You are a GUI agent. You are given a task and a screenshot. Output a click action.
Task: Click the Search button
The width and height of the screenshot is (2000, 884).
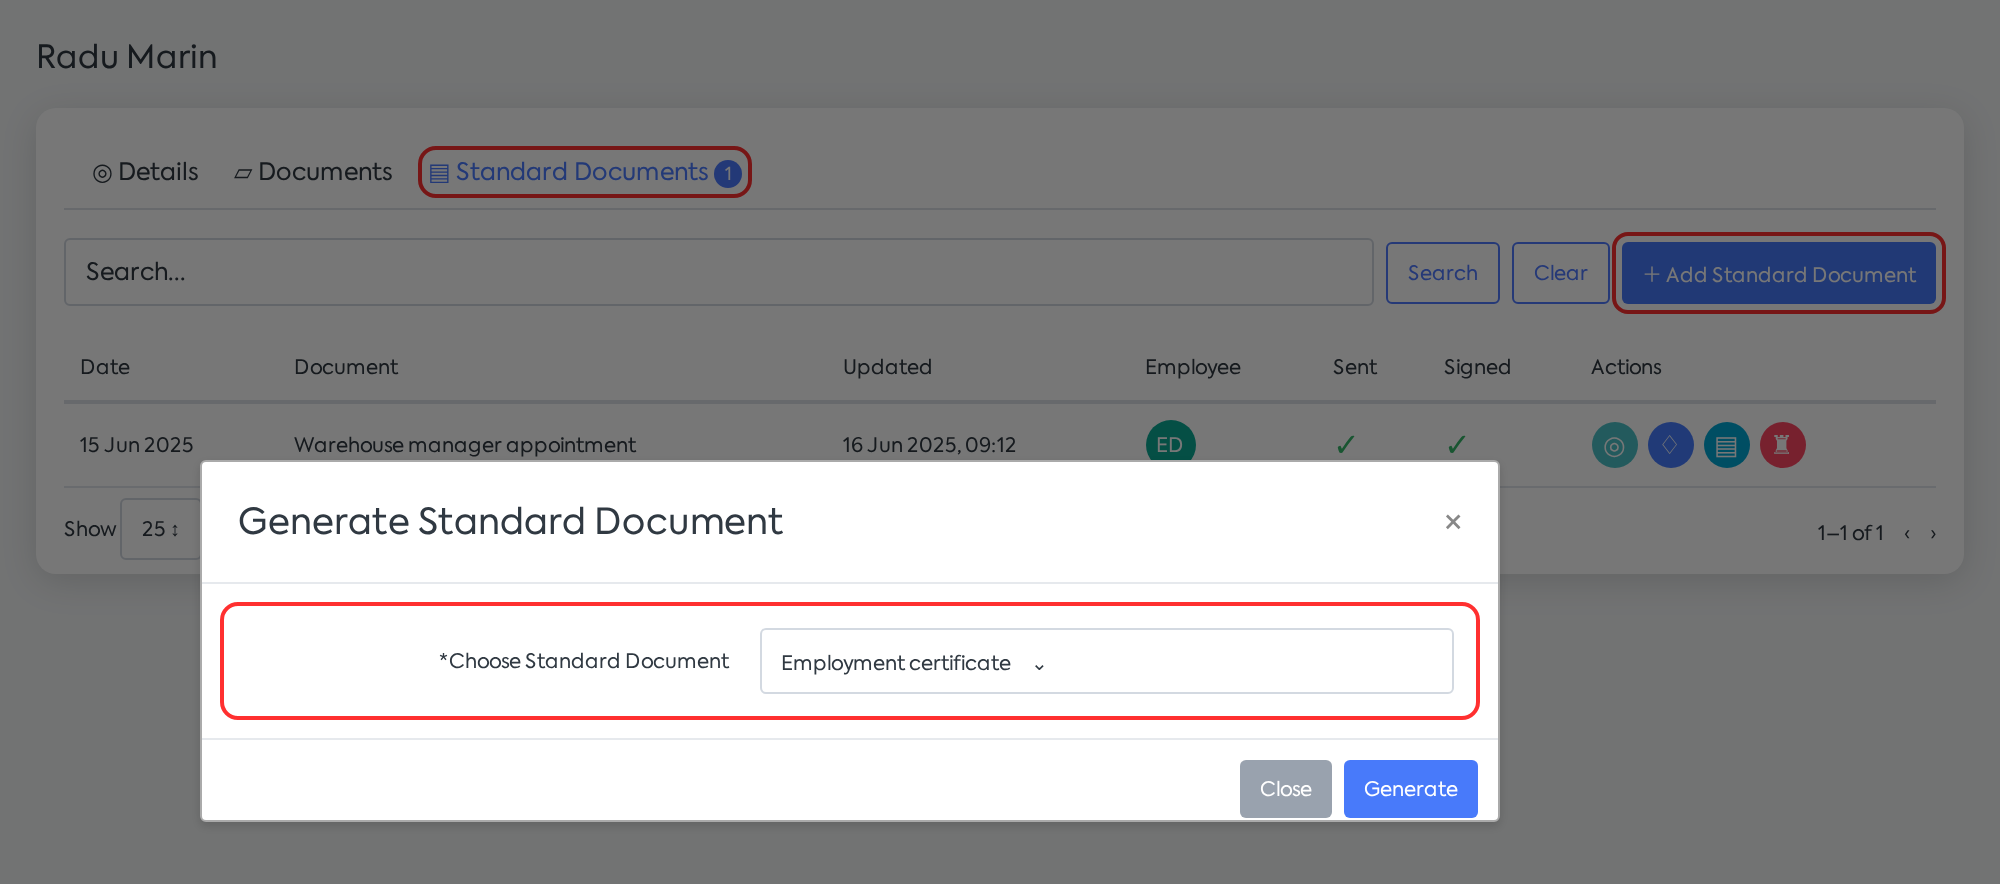click(x=1442, y=273)
